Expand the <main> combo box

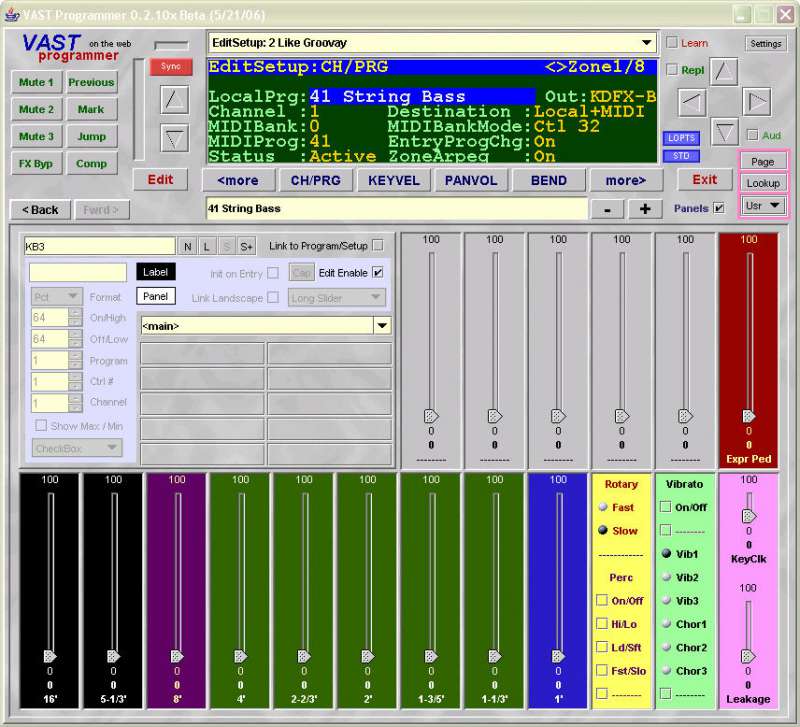click(x=381, y=325)
